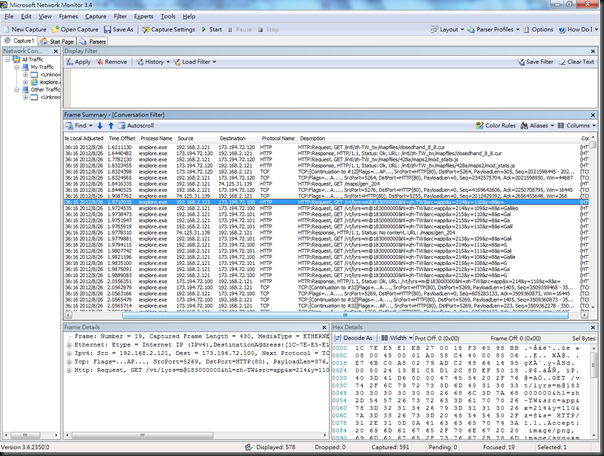
Task: Sort by the Time Offset column header
Action: 122,138
